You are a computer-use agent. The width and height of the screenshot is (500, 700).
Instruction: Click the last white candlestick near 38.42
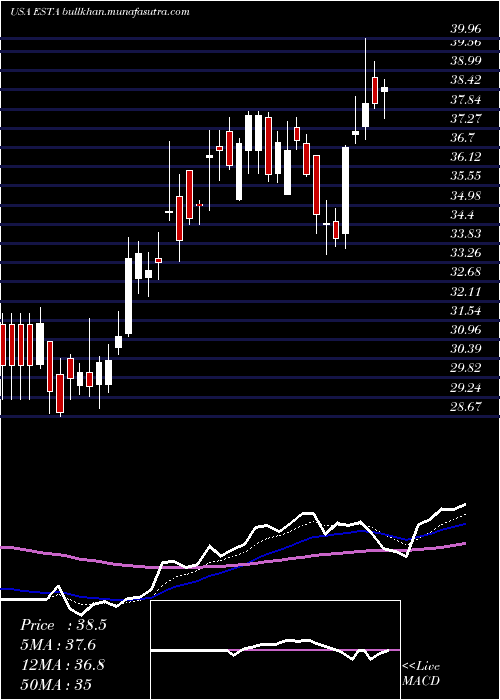point(384,89)
